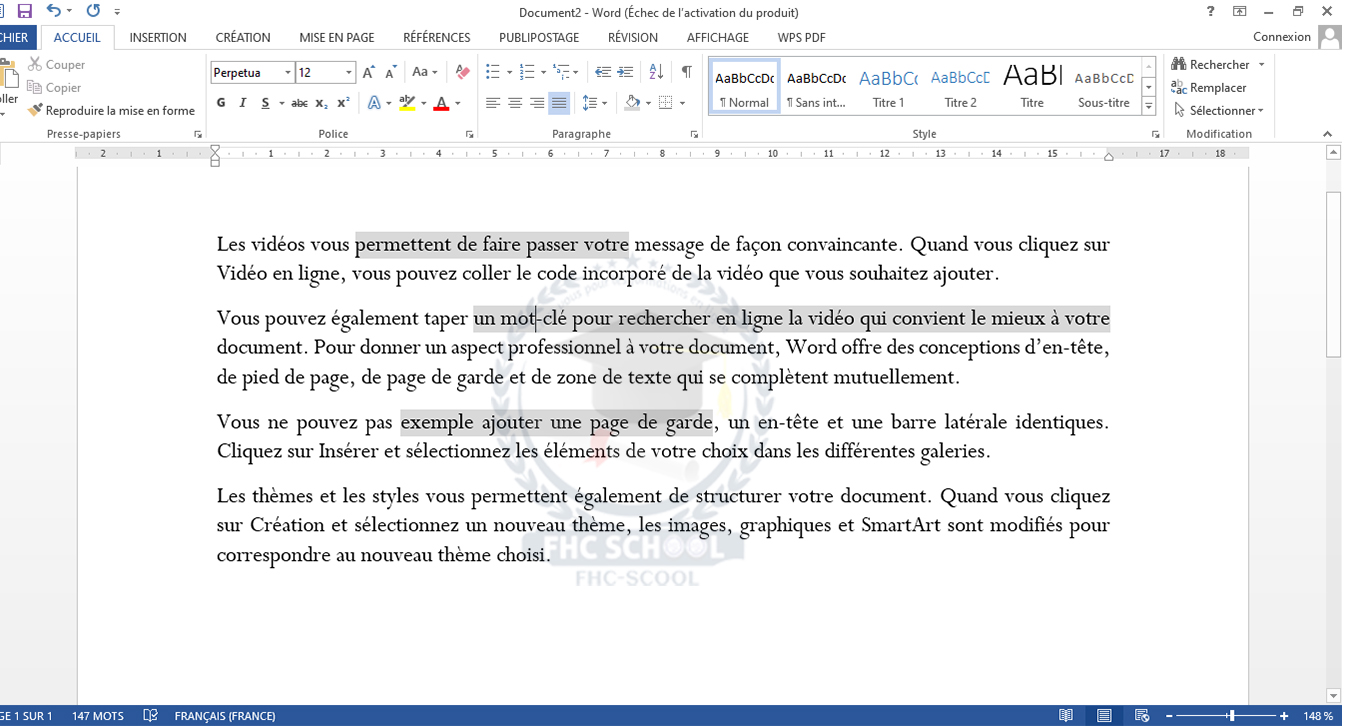This screenshot has height=726, width=1366.
Task: Toggle italic (I) formatting
Action: pos(243,103)
